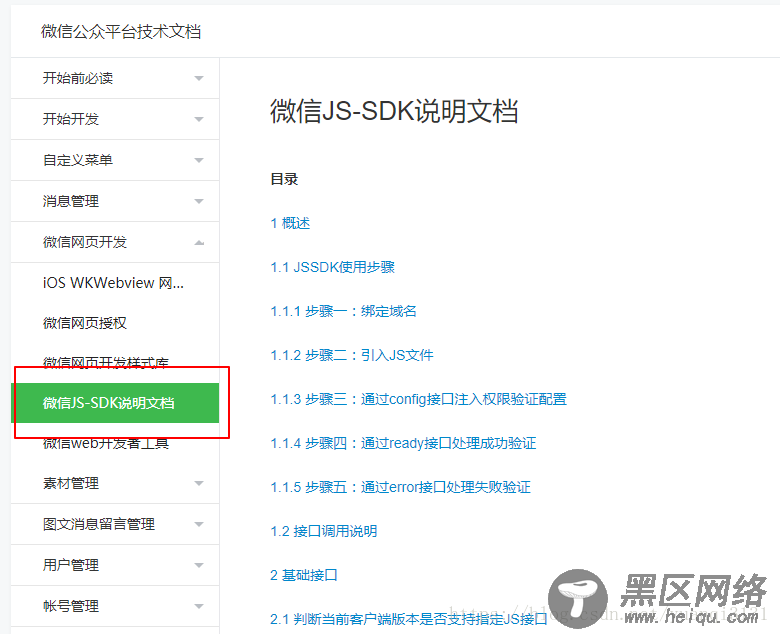Expand the 消息管理 section arrow

[199, 201]
